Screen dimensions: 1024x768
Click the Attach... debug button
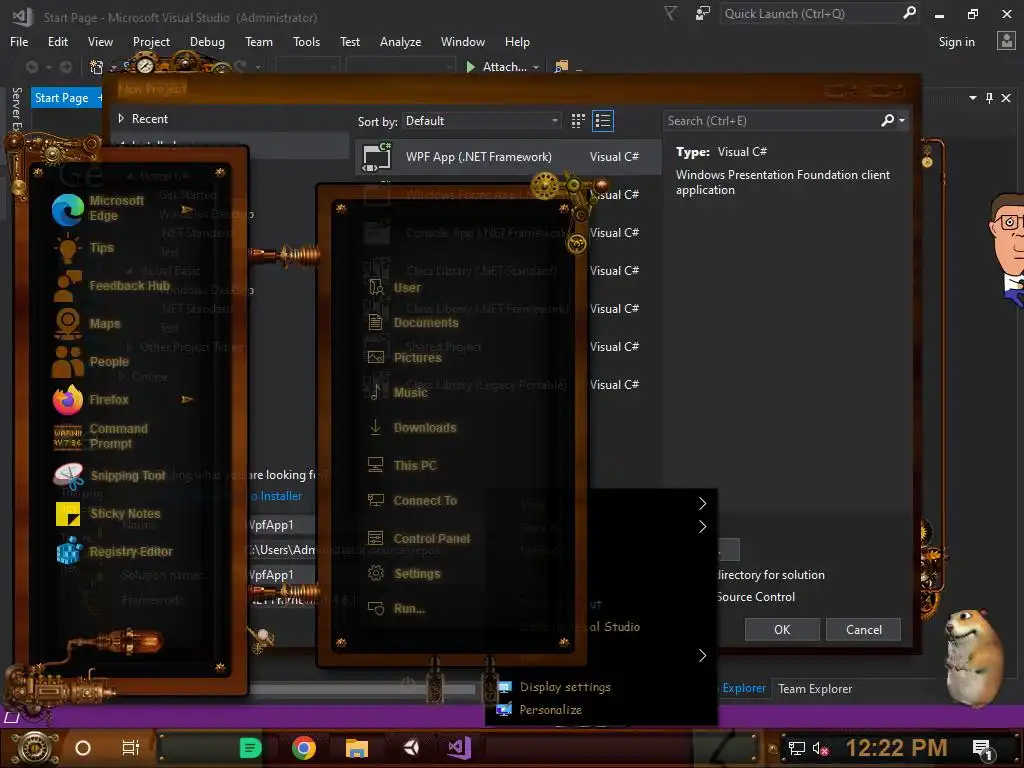coord(496,67)
